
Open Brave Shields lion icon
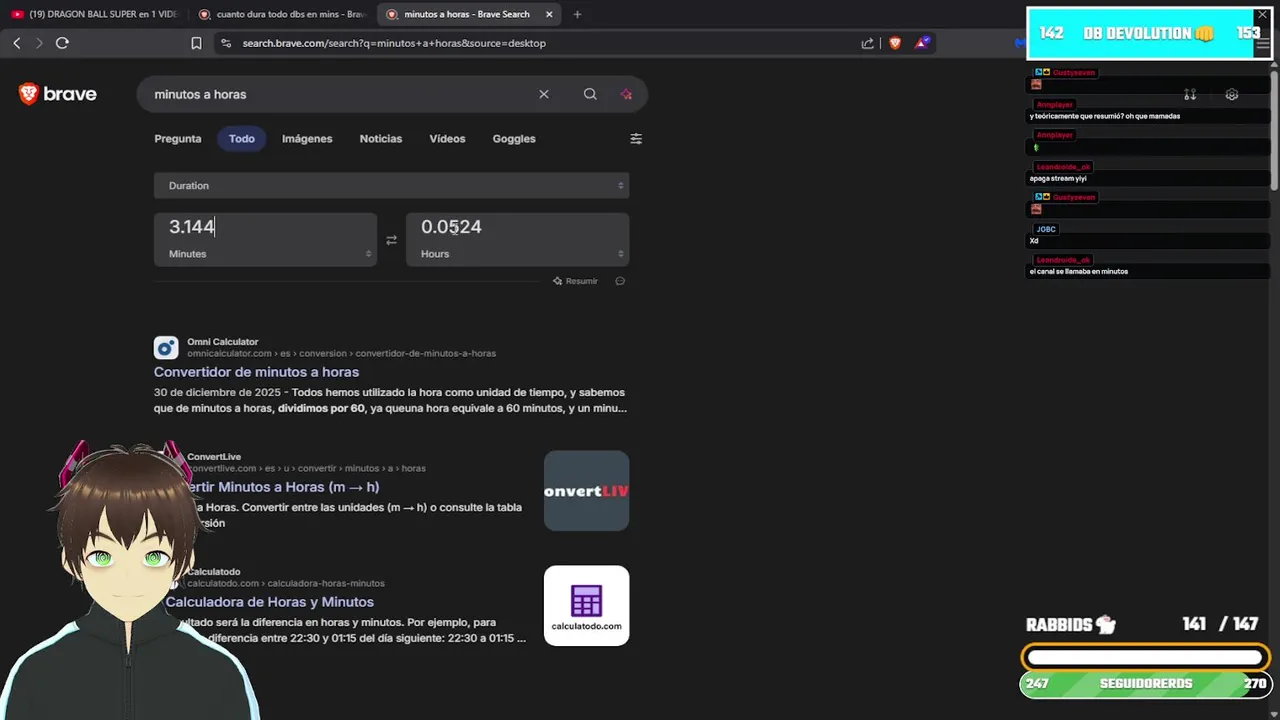tap(895, 43)
